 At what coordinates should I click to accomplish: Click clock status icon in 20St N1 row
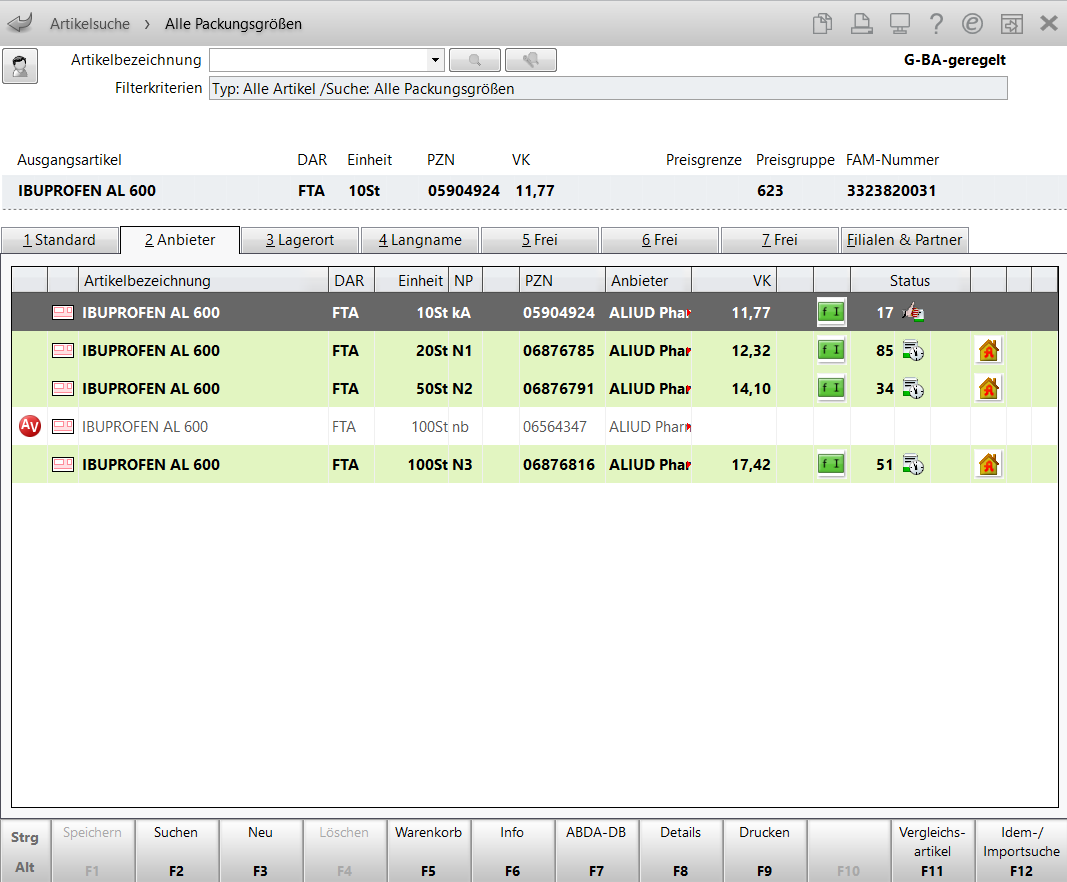[913, 350]
